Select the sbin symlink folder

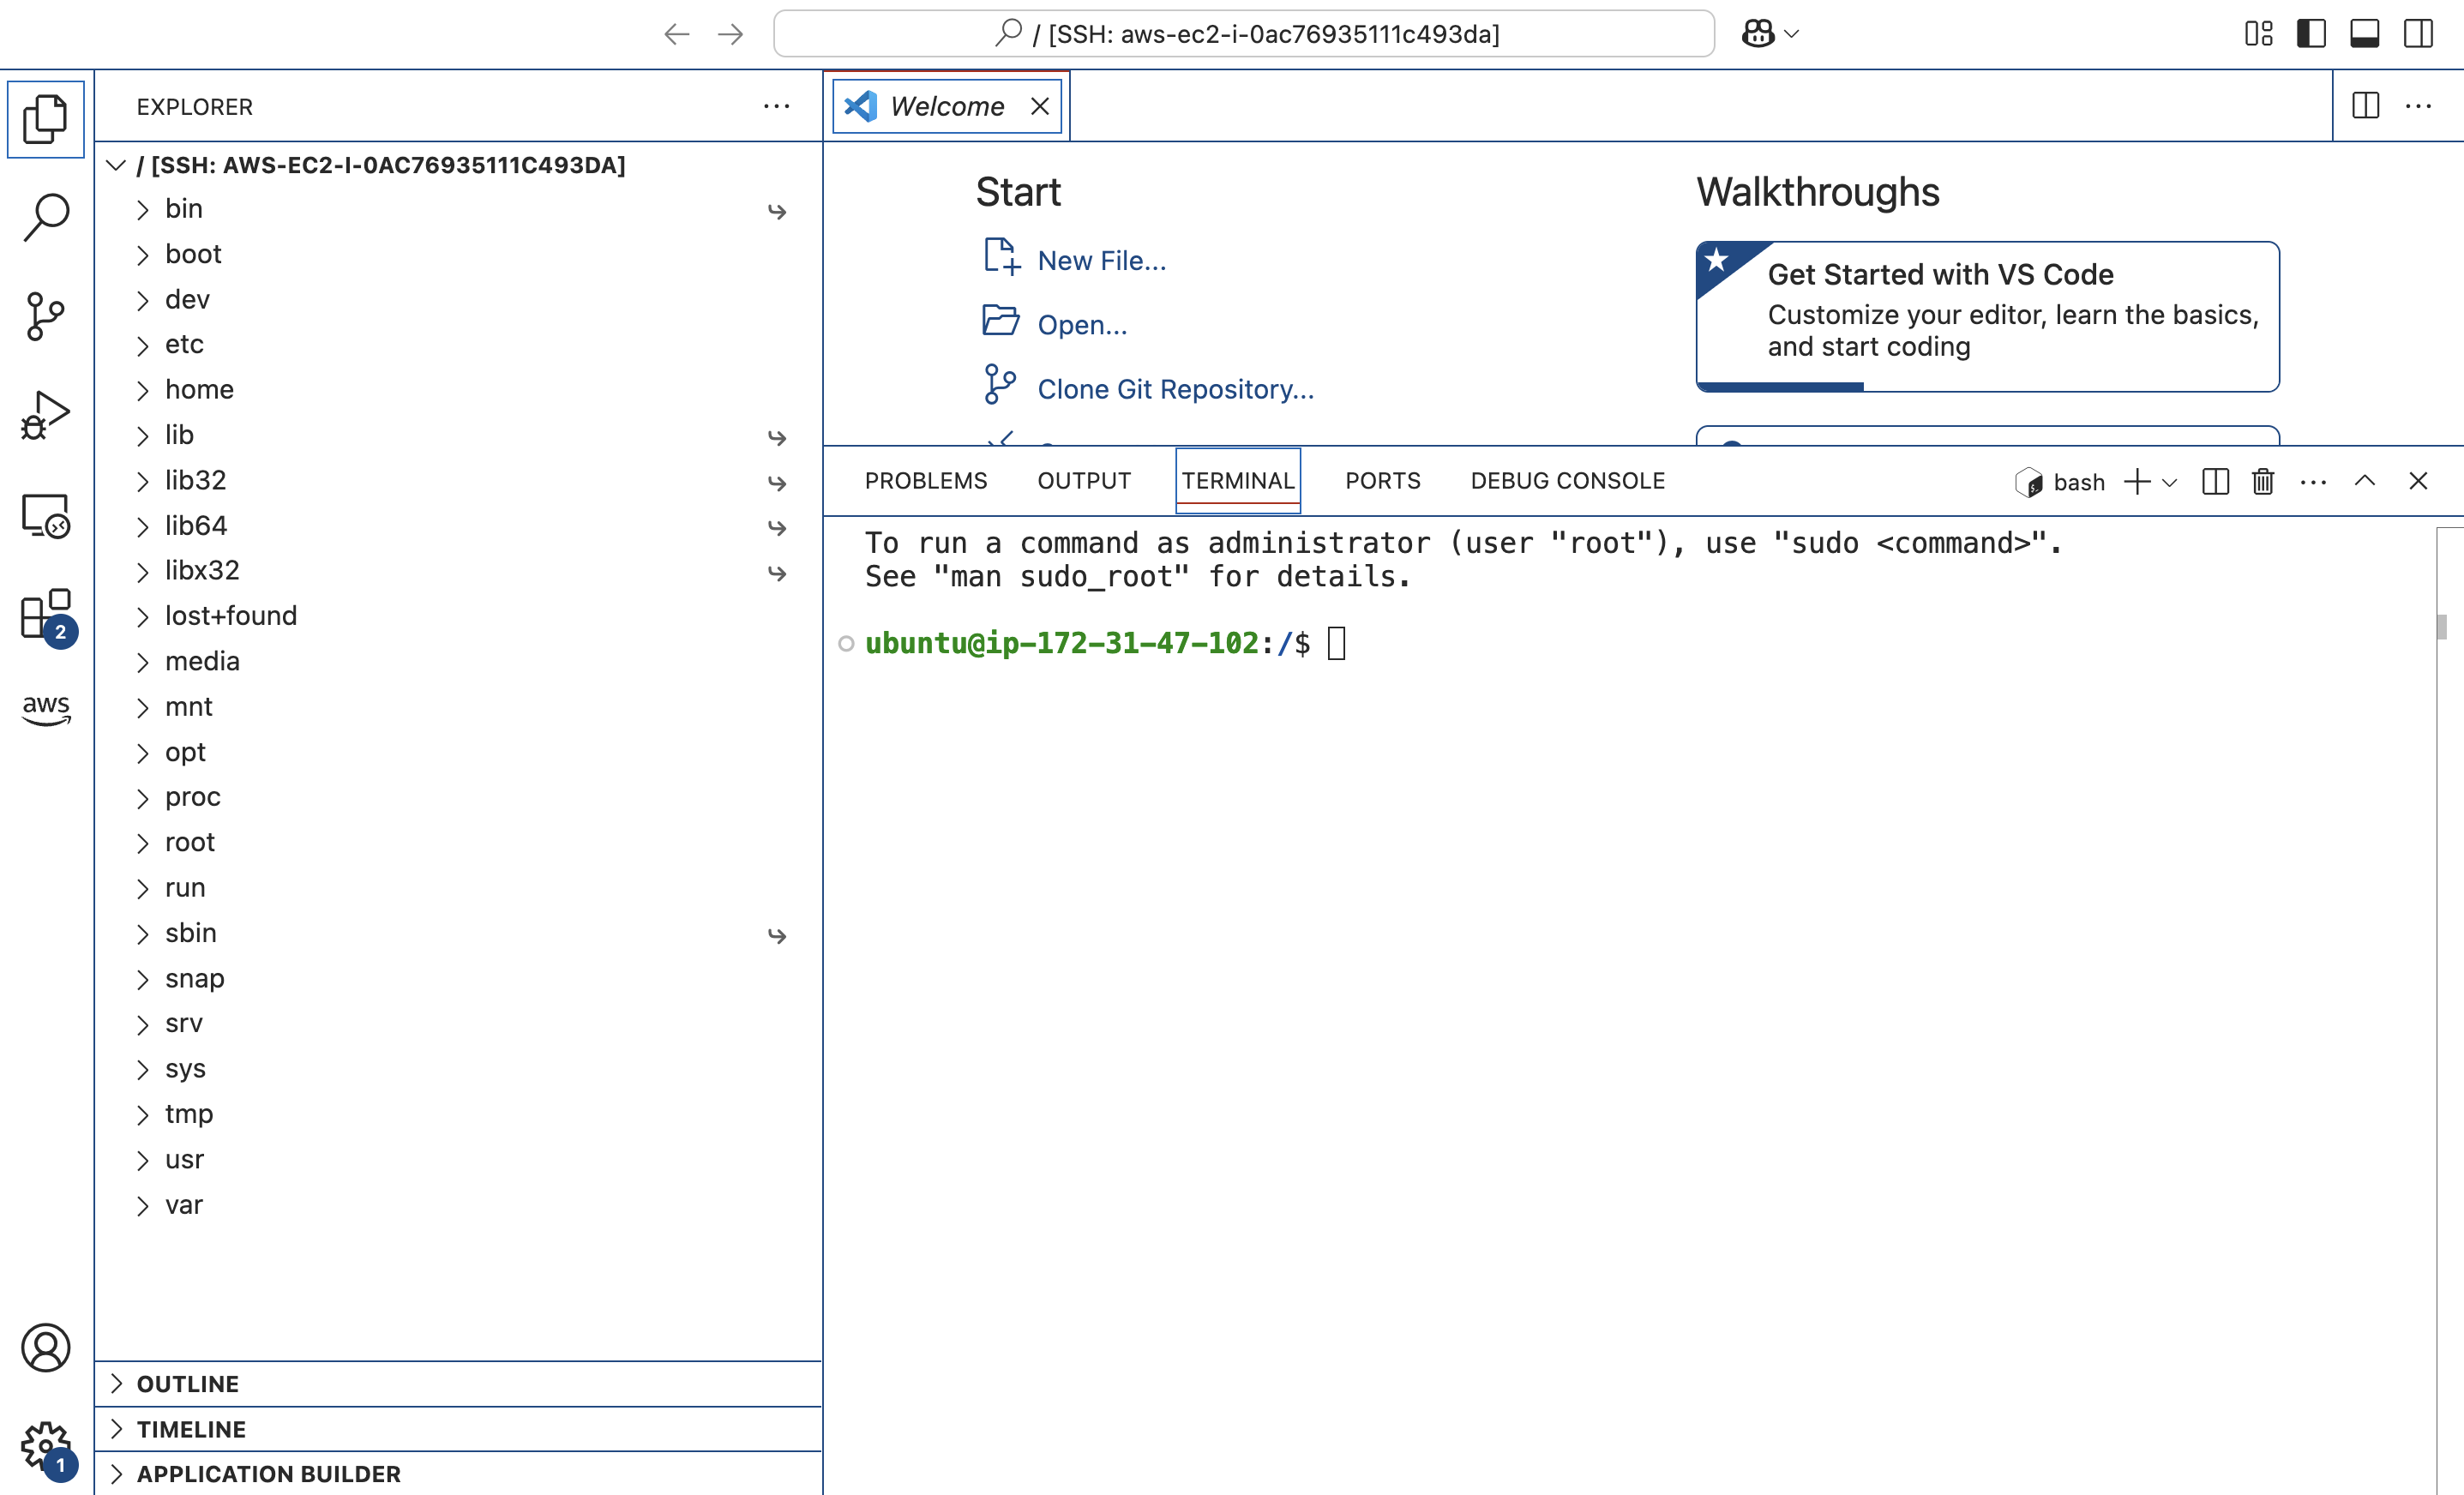coord(458,933)
